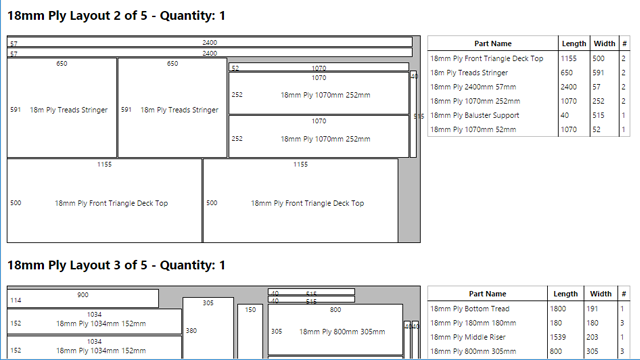Click the 18mm Ply Layout 3 of 5 heading
Screen dimensions: 640x360
pos(116,265)
